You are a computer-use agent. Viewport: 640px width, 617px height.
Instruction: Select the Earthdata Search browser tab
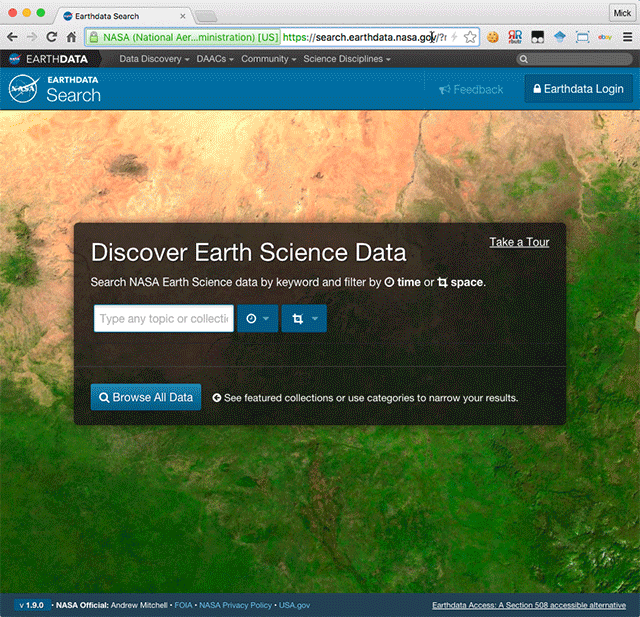click(x=122, y=16)
